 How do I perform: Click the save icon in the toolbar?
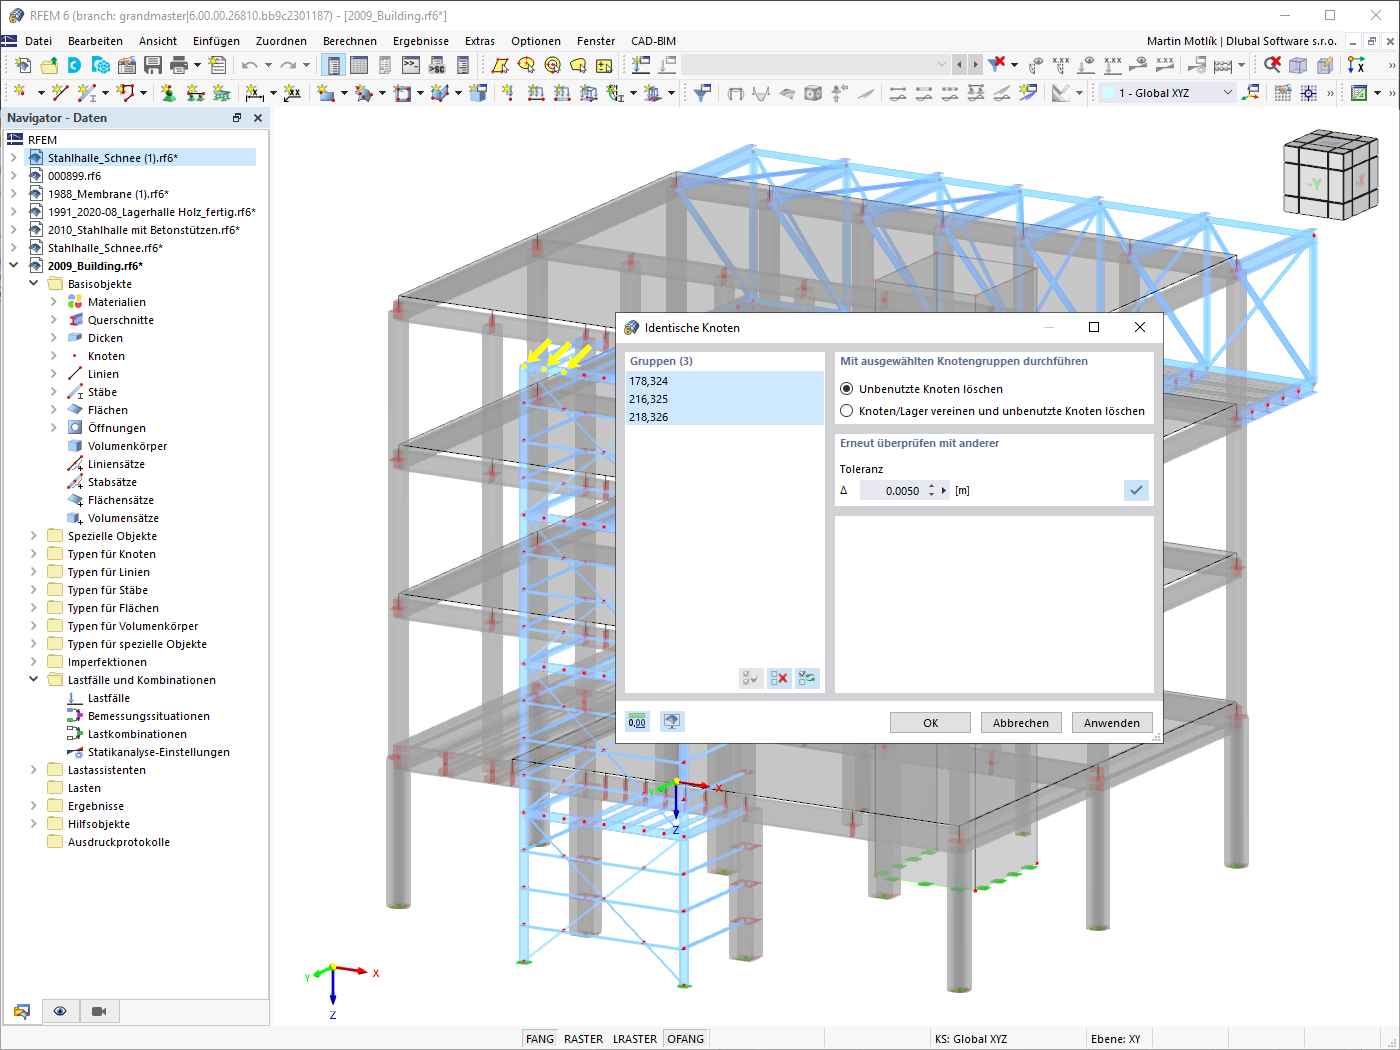[153, 65]
